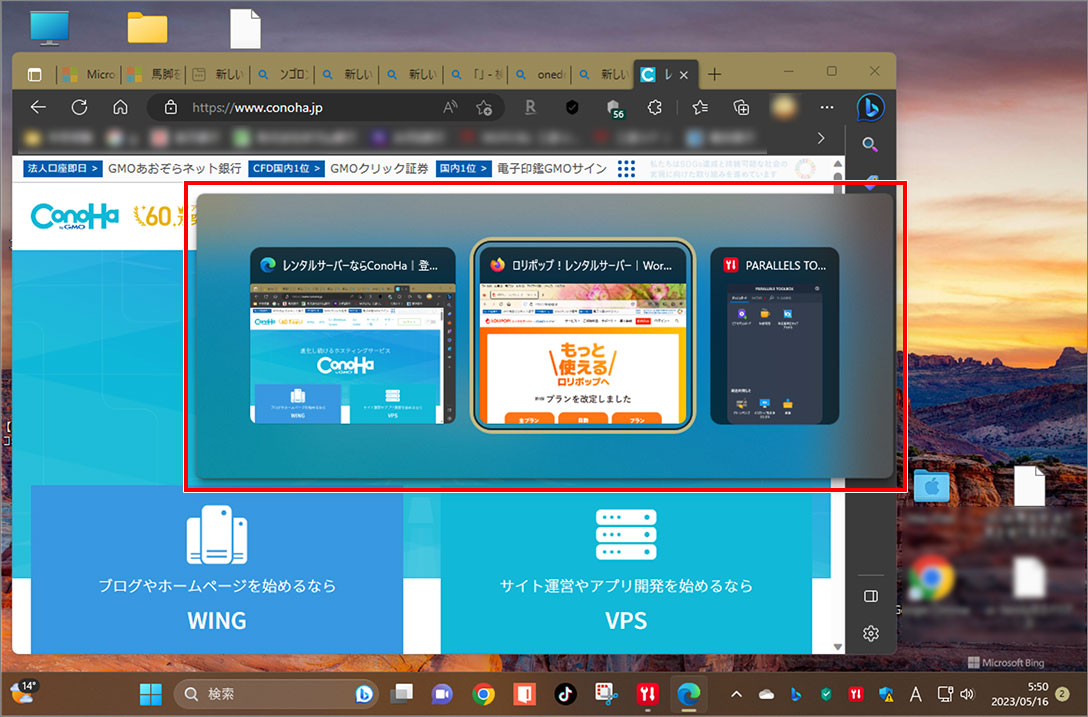Toggle the Edge sidebar layout icon
The height and width of the screenshot is (717, 1088).
pos(871,596)
